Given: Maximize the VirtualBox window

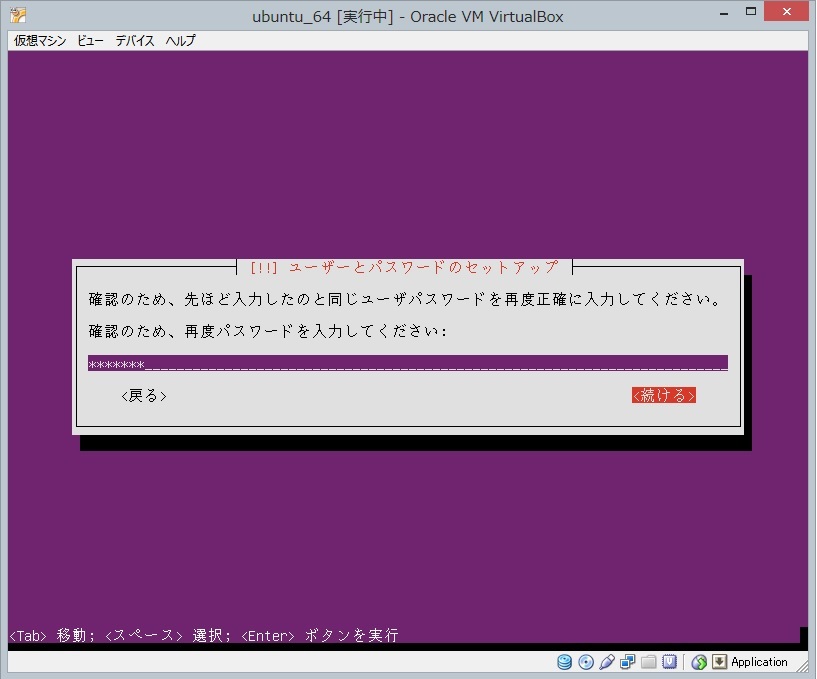Looking at the screenshot, I should (x=751, y=12).
